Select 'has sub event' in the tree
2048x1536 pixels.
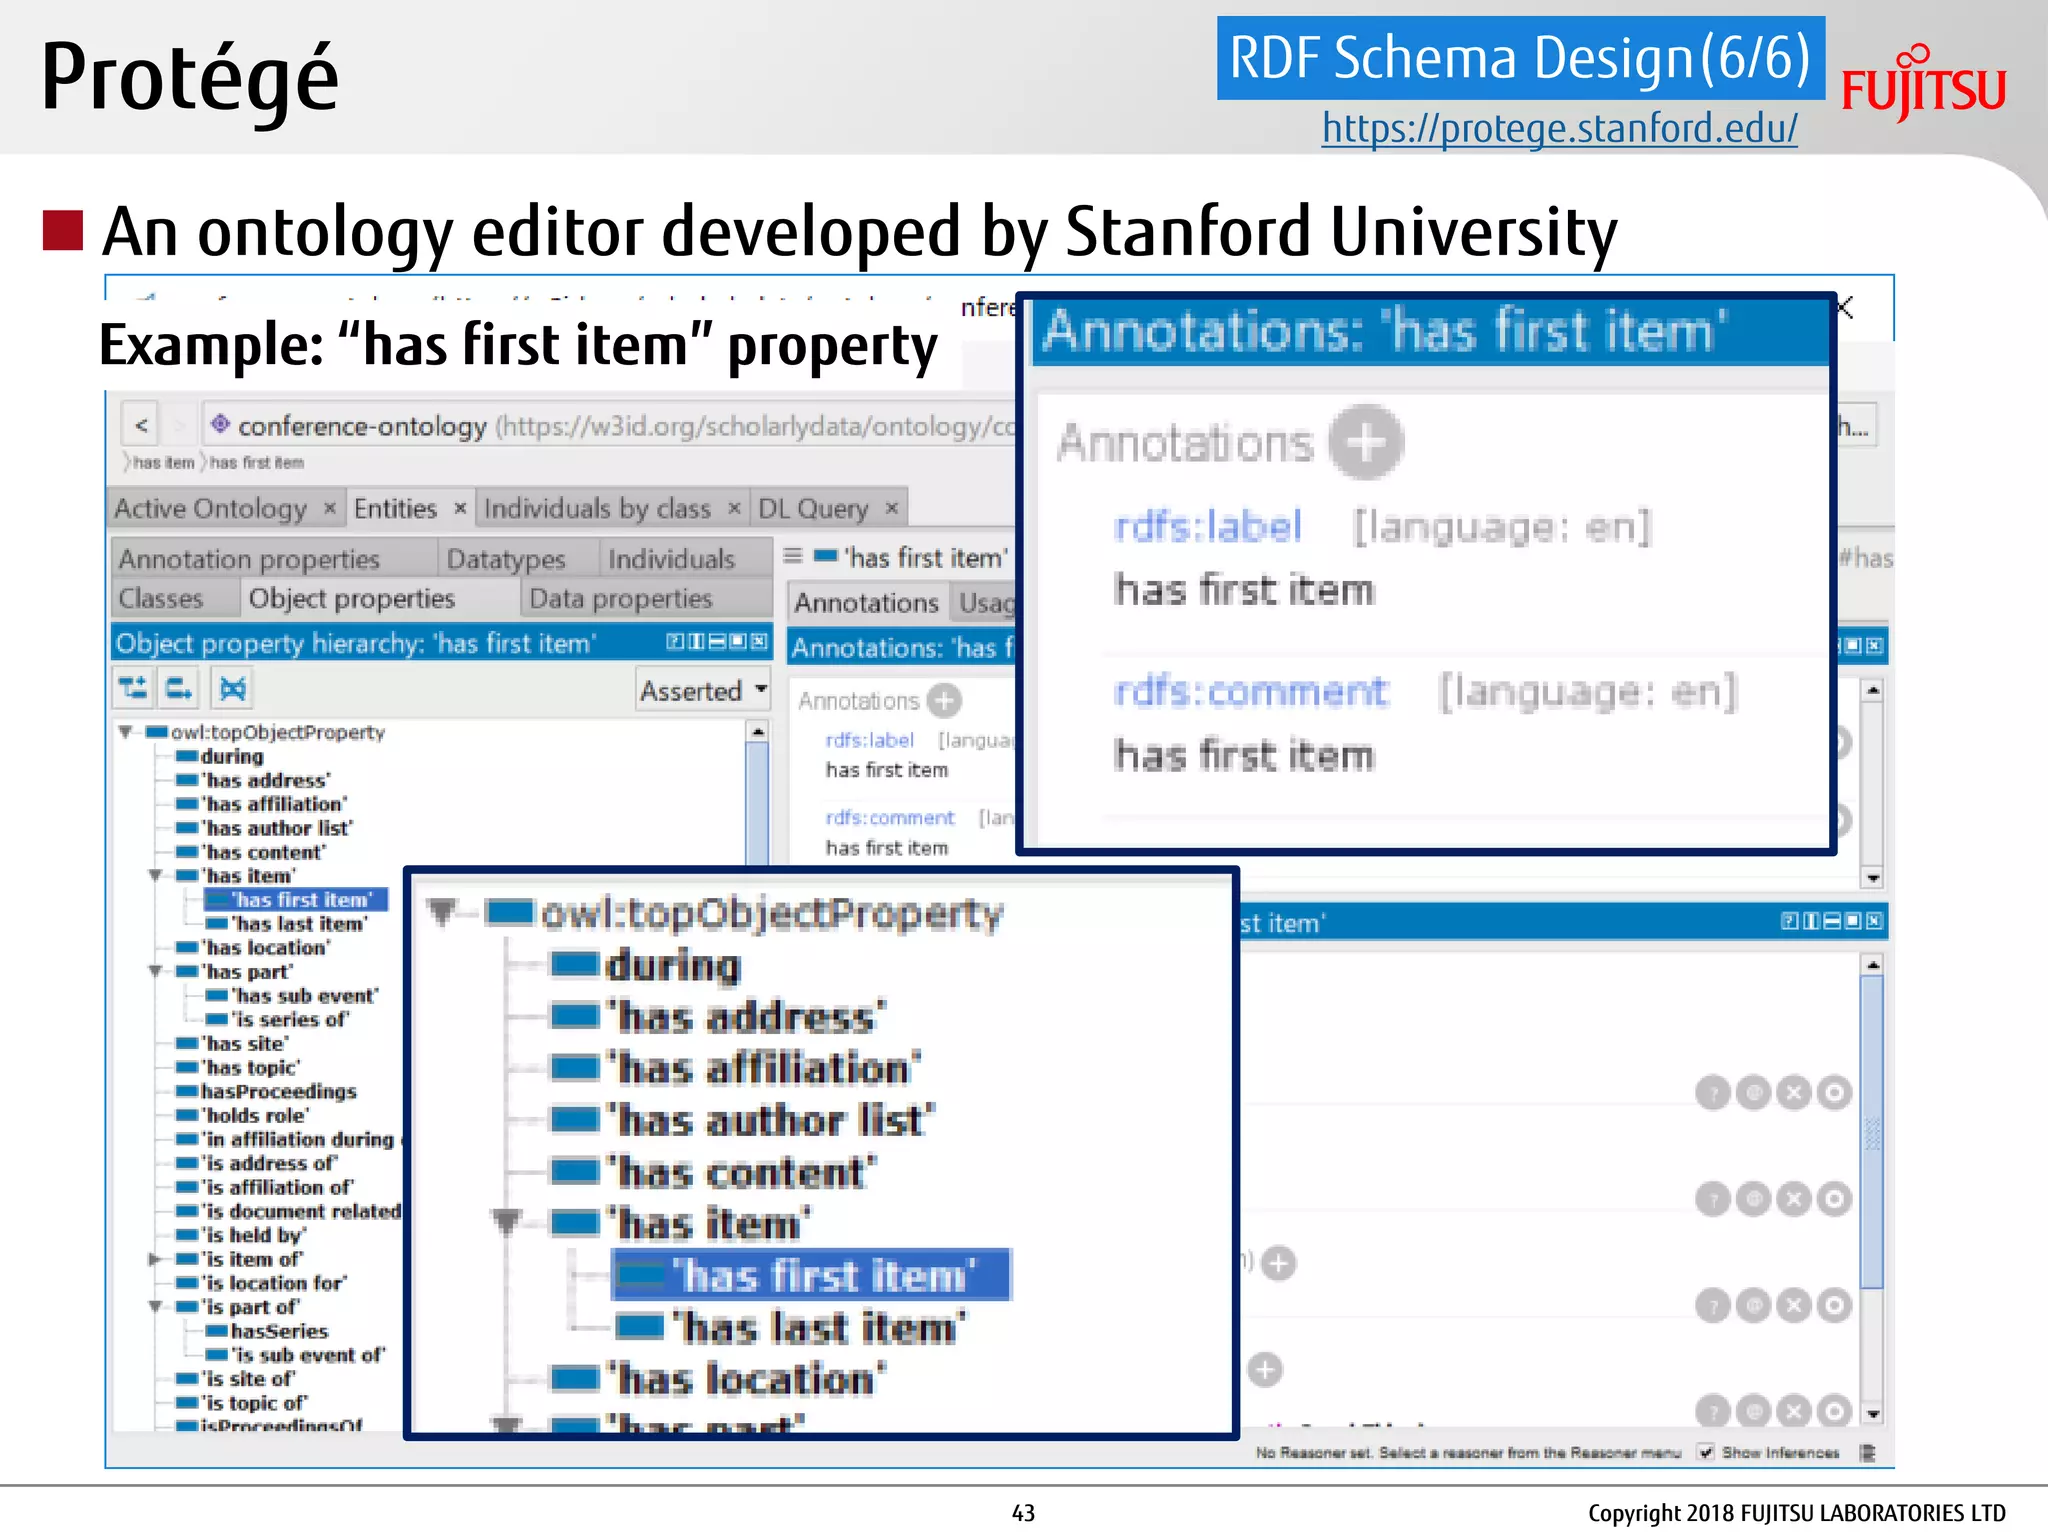305,995
